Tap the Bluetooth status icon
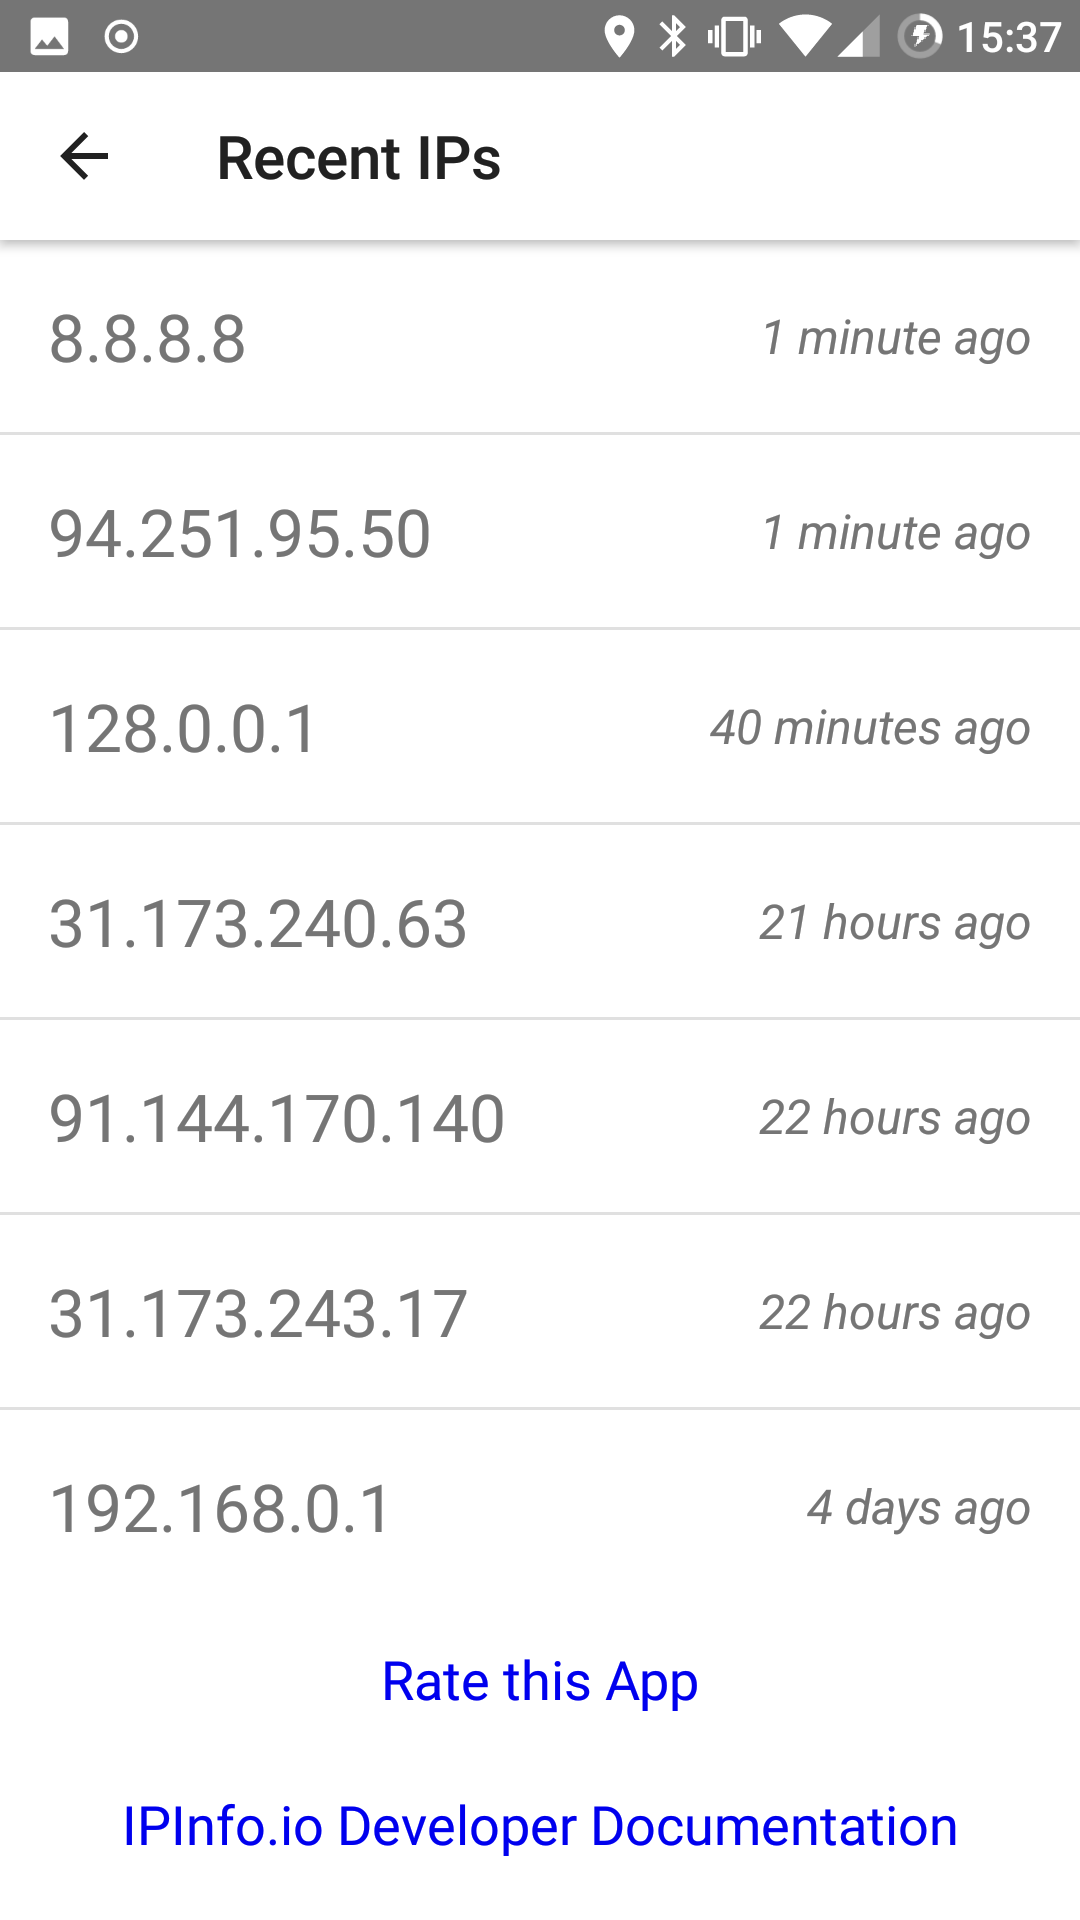 [x=673, y=37]
